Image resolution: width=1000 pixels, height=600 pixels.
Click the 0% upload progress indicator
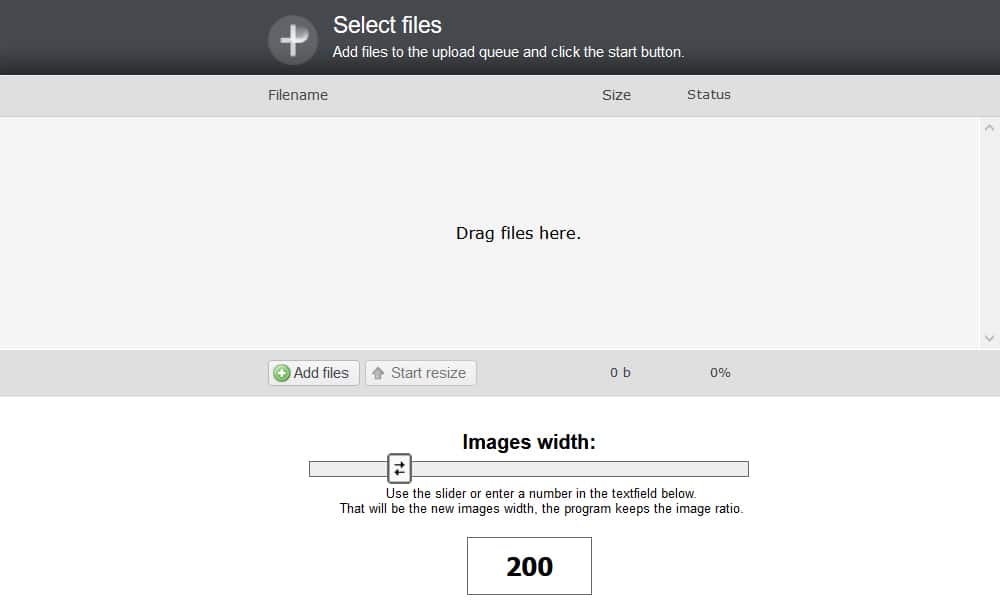coord(720,372)
